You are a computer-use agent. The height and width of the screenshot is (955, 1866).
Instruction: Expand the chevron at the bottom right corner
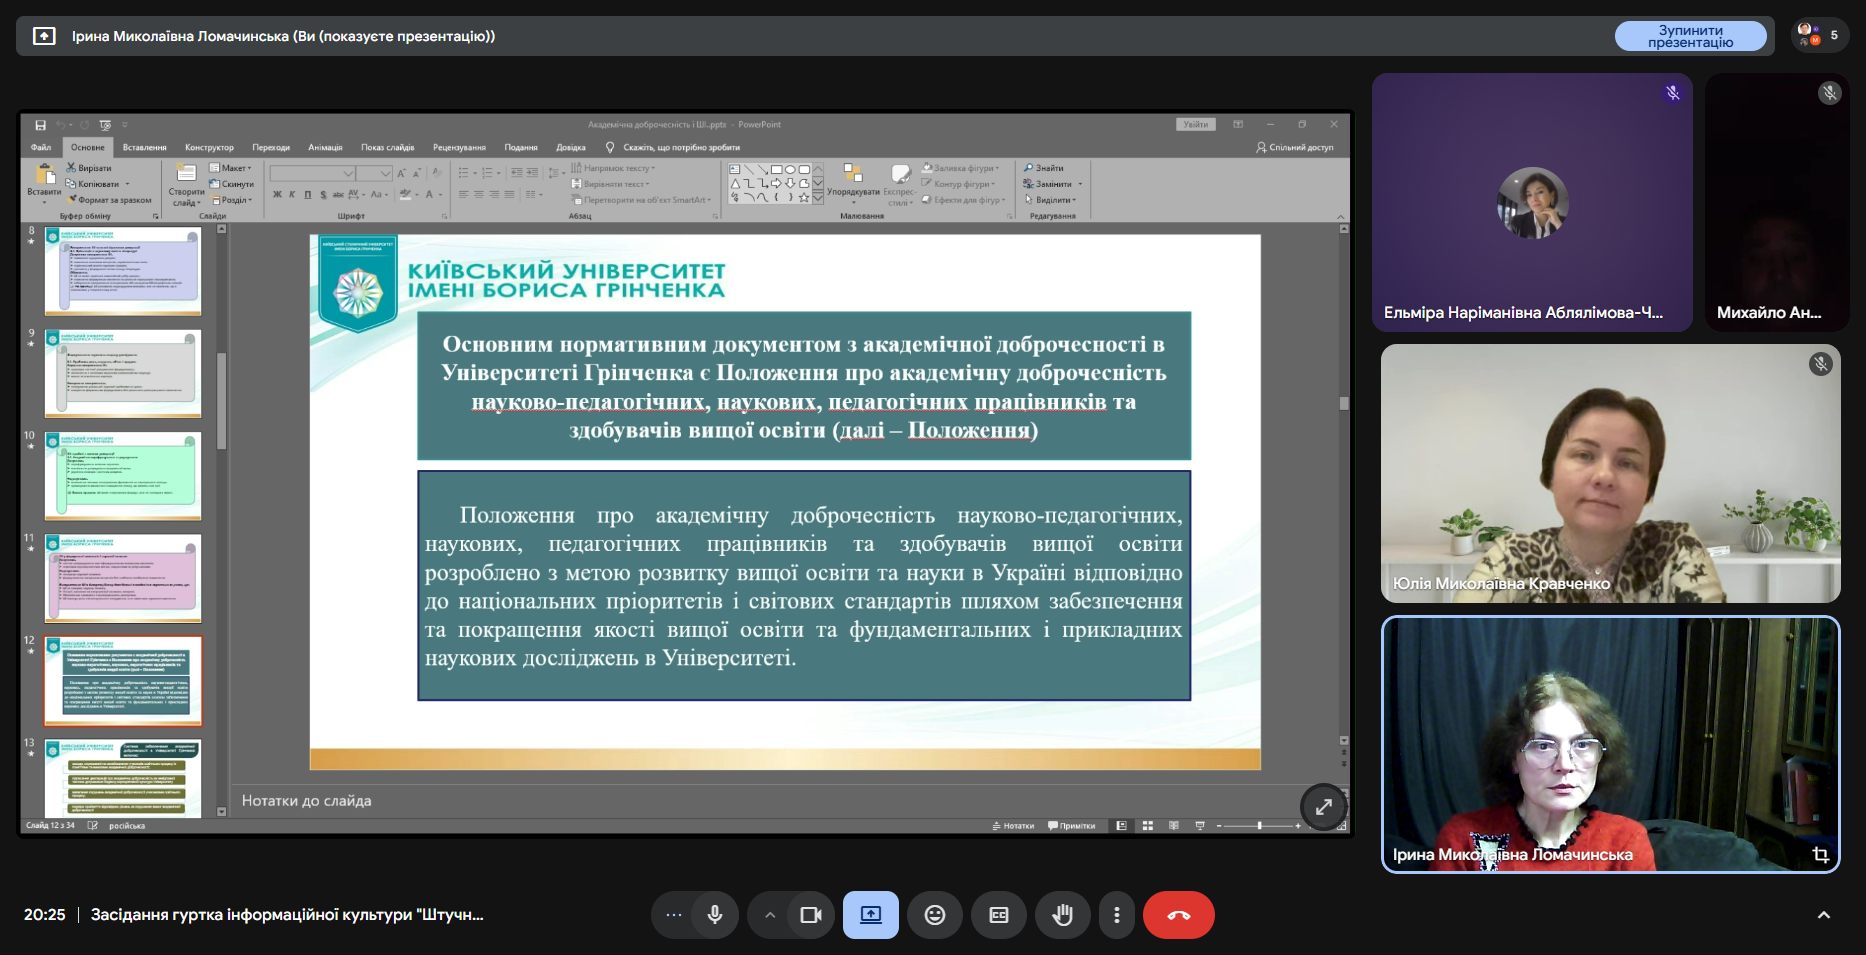1823,915
